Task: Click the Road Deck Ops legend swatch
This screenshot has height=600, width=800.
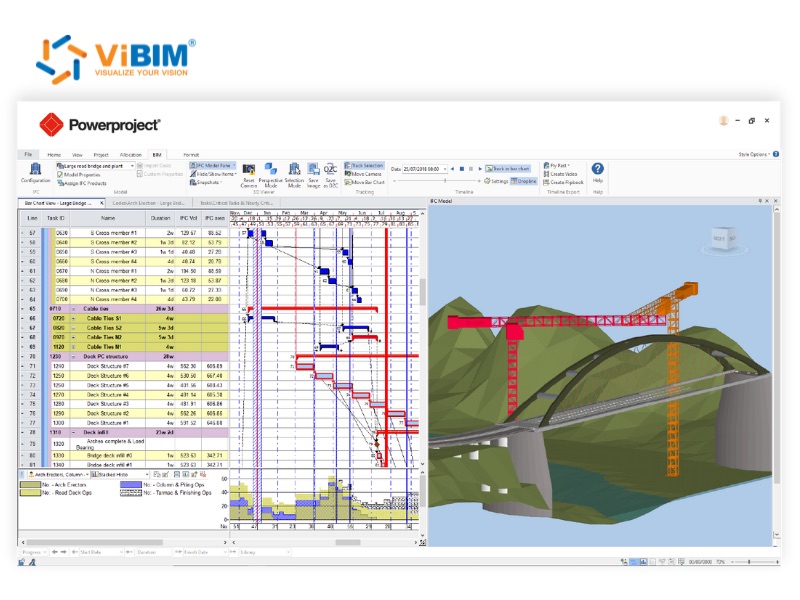Action: pos(30,493)
